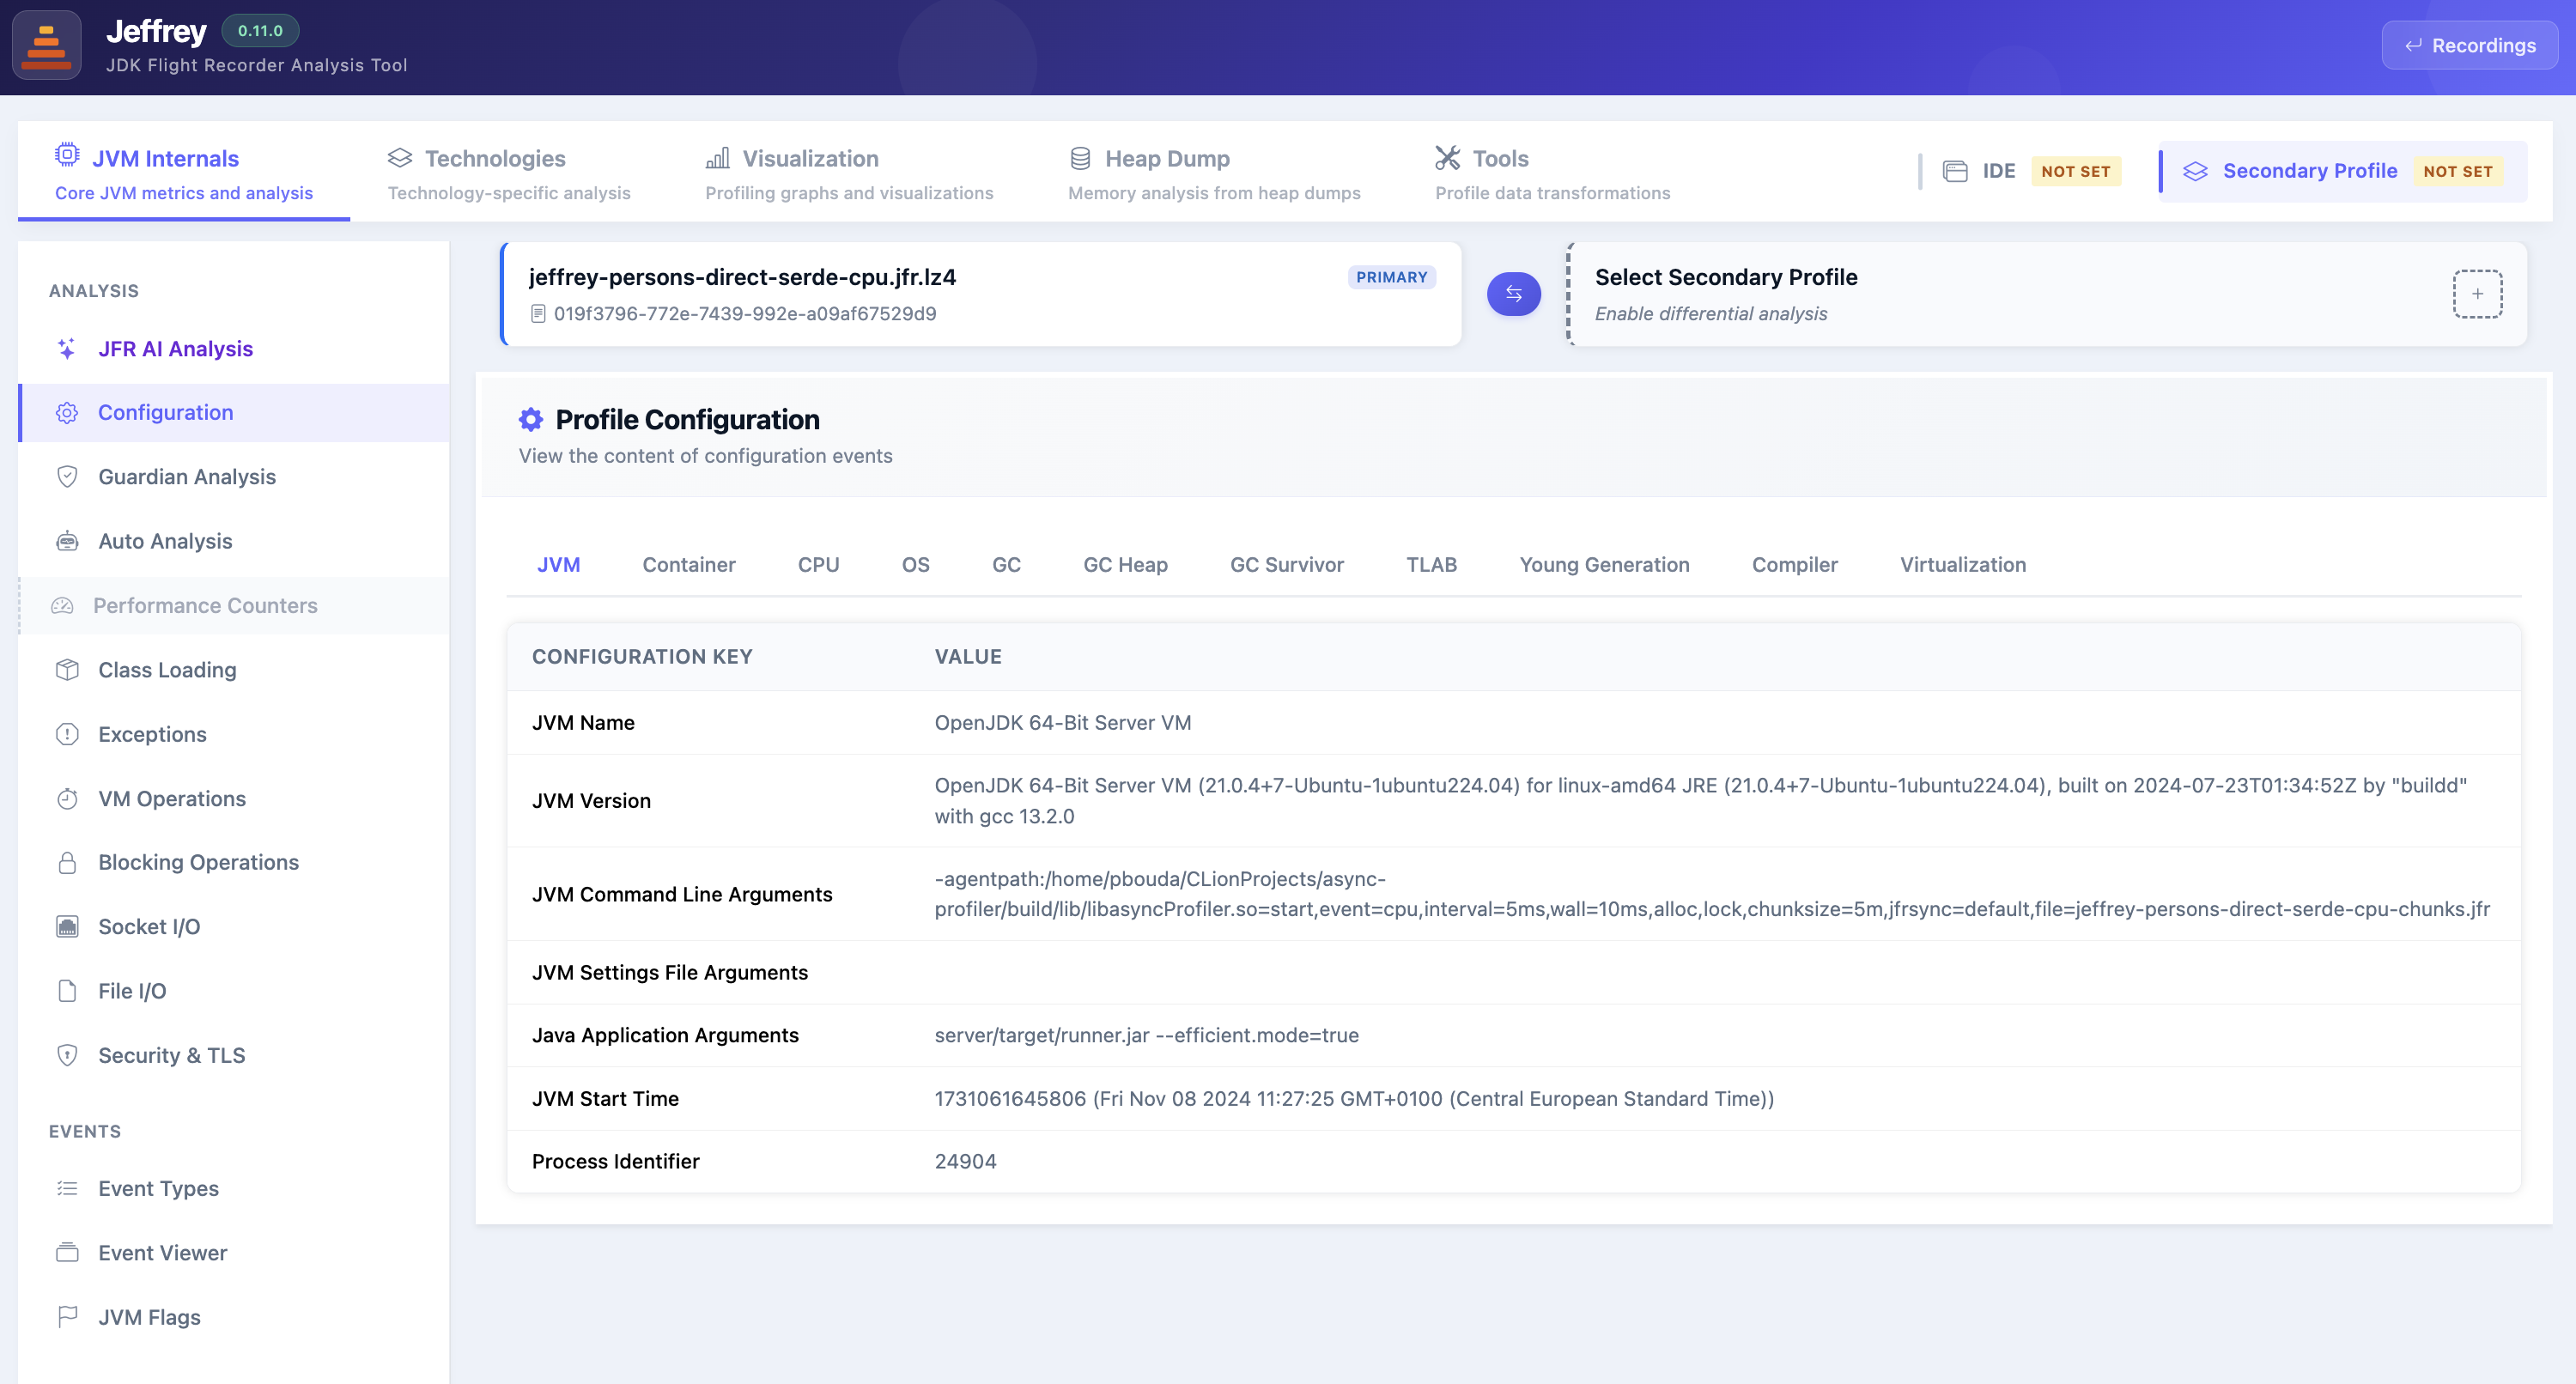
Task: Switch to the GC Survivor tab
Action: tap(1286, 565)
